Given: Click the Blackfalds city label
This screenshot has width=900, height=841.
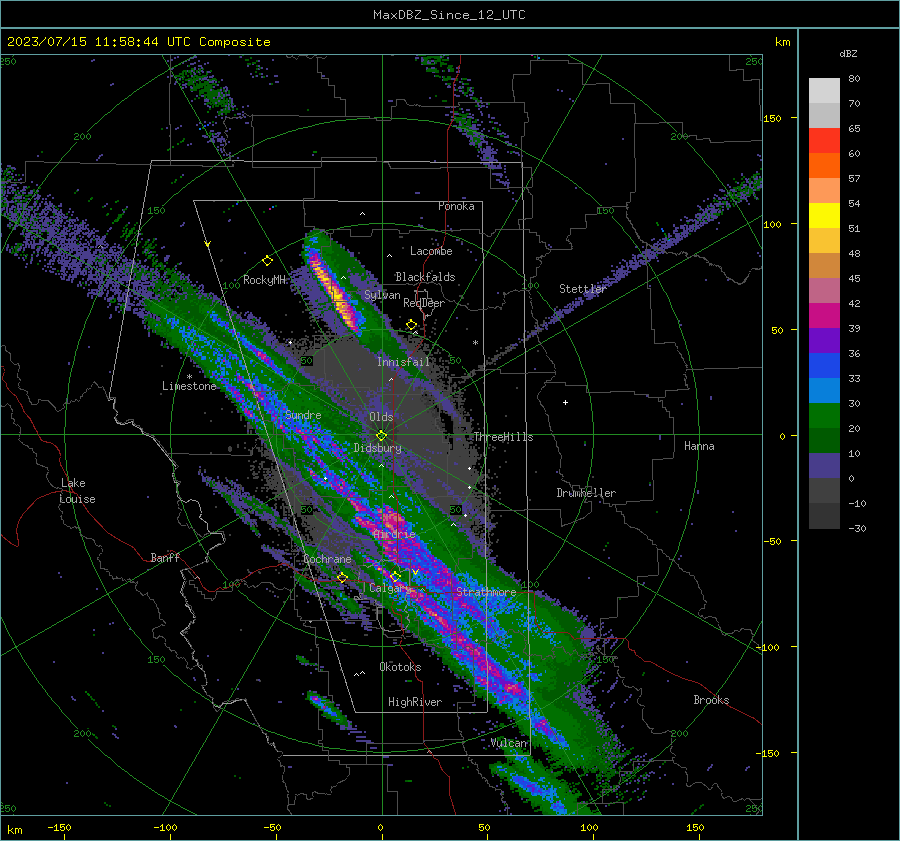Looking at the screenshot, I should click(x=425, y=277).
